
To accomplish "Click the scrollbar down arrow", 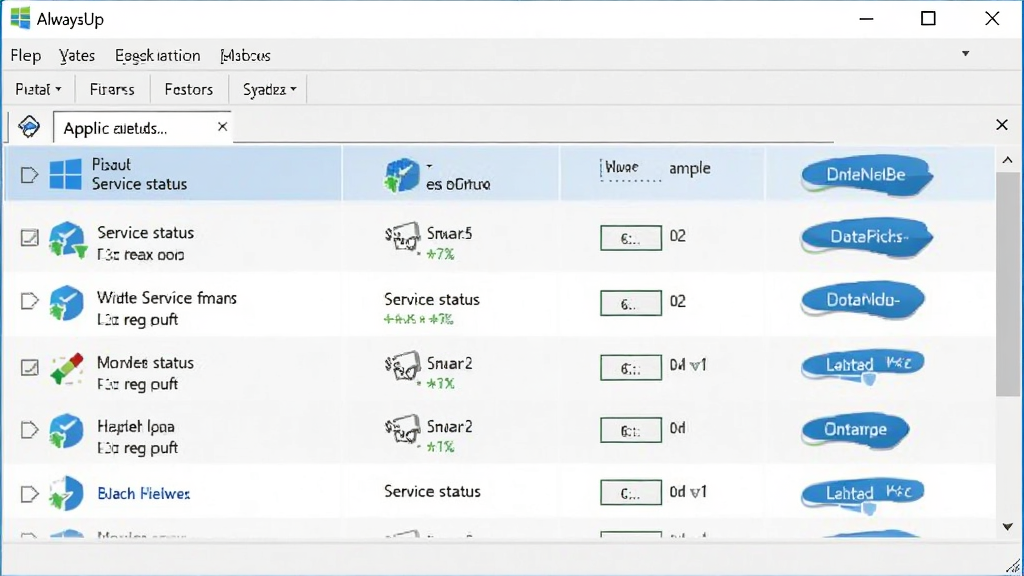I will click(x=1008, y=526).
